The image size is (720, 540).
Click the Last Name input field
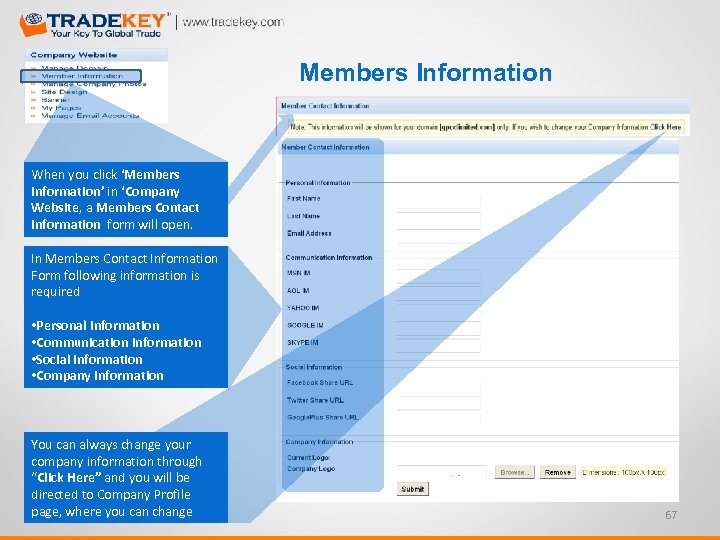pos(438,219)
